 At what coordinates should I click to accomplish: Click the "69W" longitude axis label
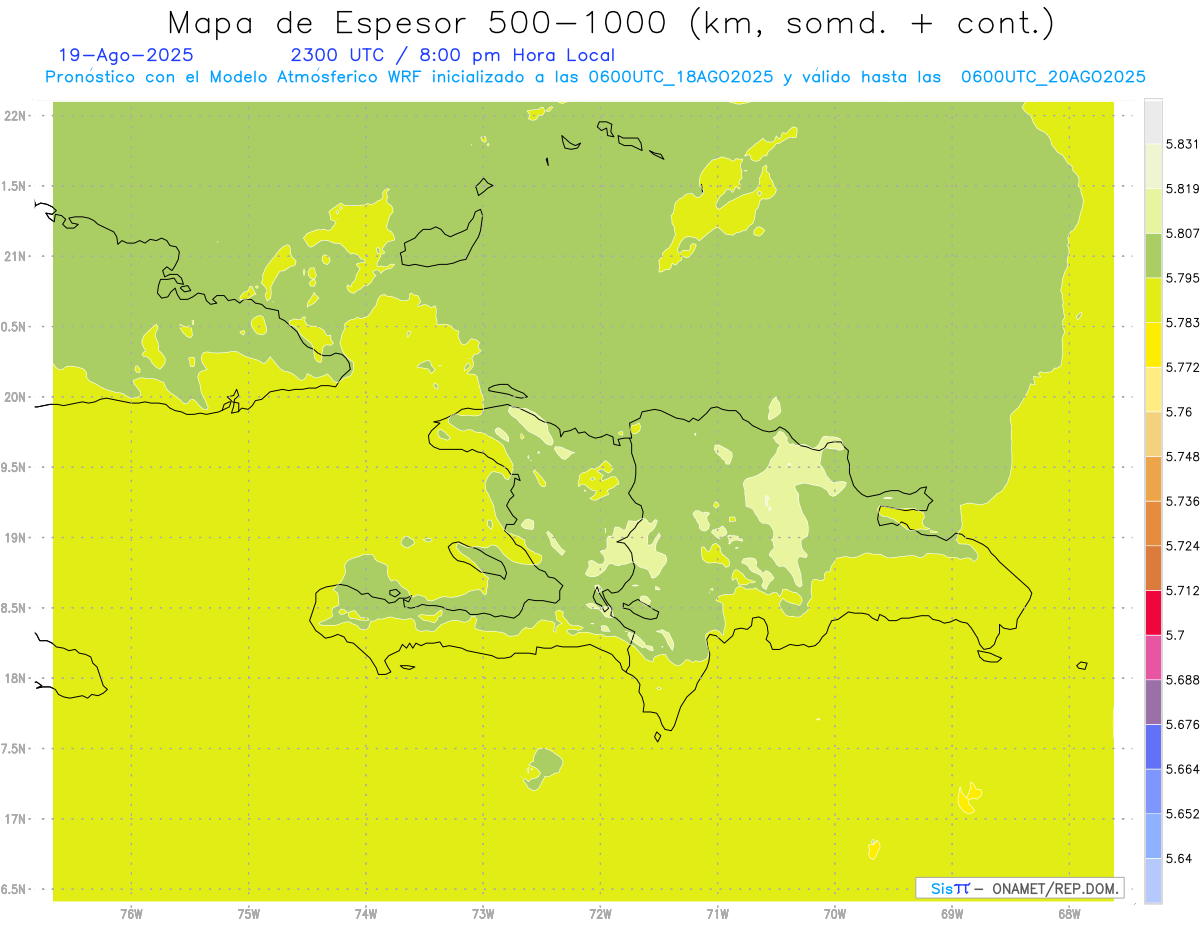pyautogui.click(x=952, y=913)
